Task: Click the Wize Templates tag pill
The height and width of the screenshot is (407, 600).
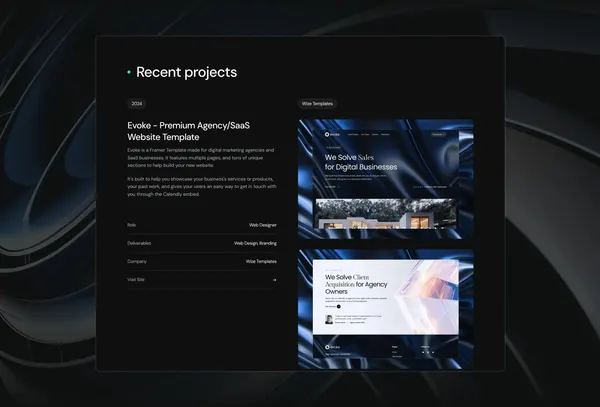Action: [317, 104]
